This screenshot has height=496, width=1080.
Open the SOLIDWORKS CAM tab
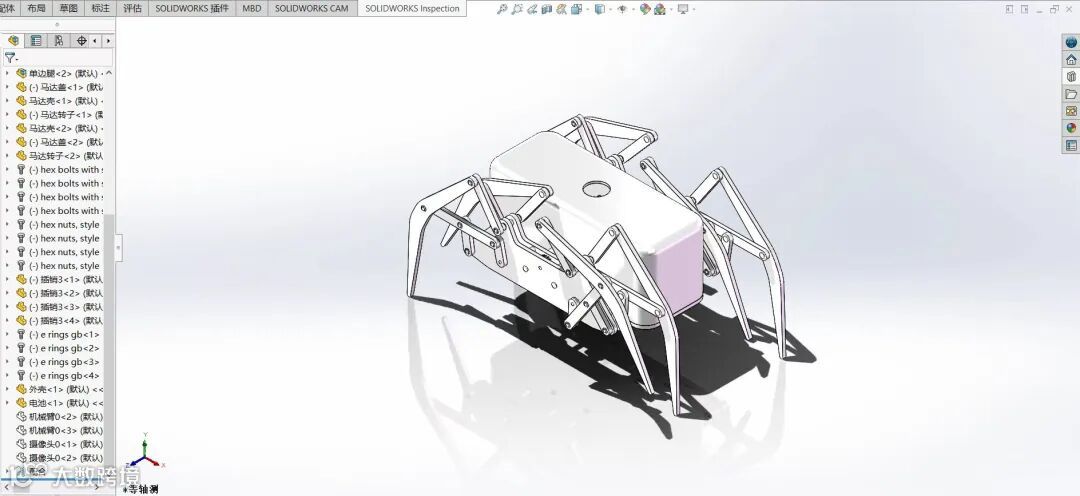[312, 8]
